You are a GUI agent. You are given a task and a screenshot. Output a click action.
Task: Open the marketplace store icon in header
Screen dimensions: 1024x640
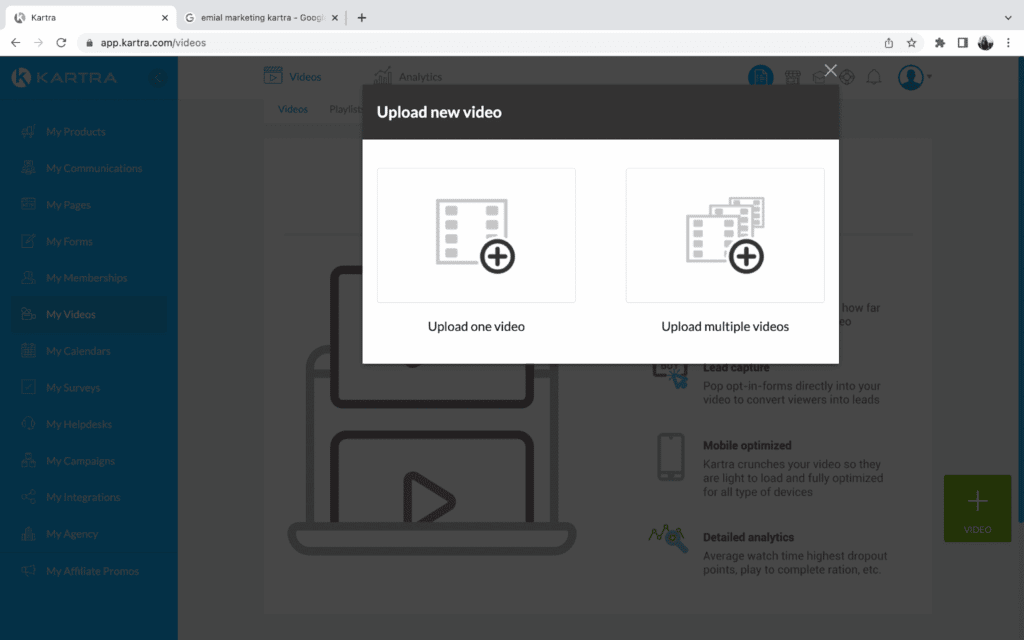click(793, 78)
